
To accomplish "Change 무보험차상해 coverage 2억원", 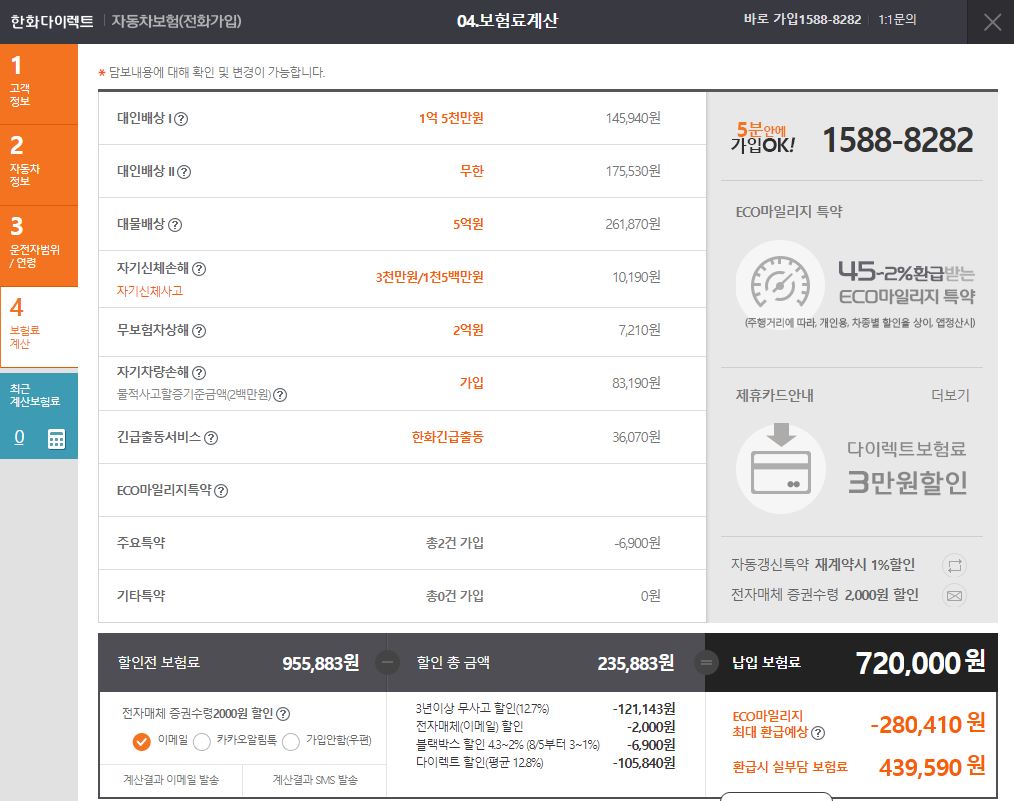I will (468, 330).
